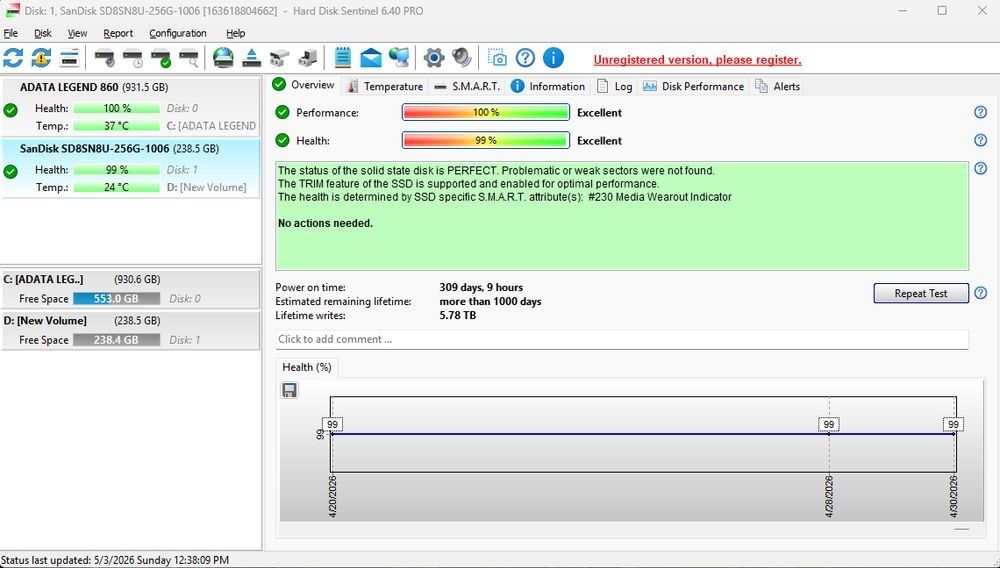This screenshot has height=568, width=1000.
Task: Click the minimize dash below the graph
Action: pos(962,529)
